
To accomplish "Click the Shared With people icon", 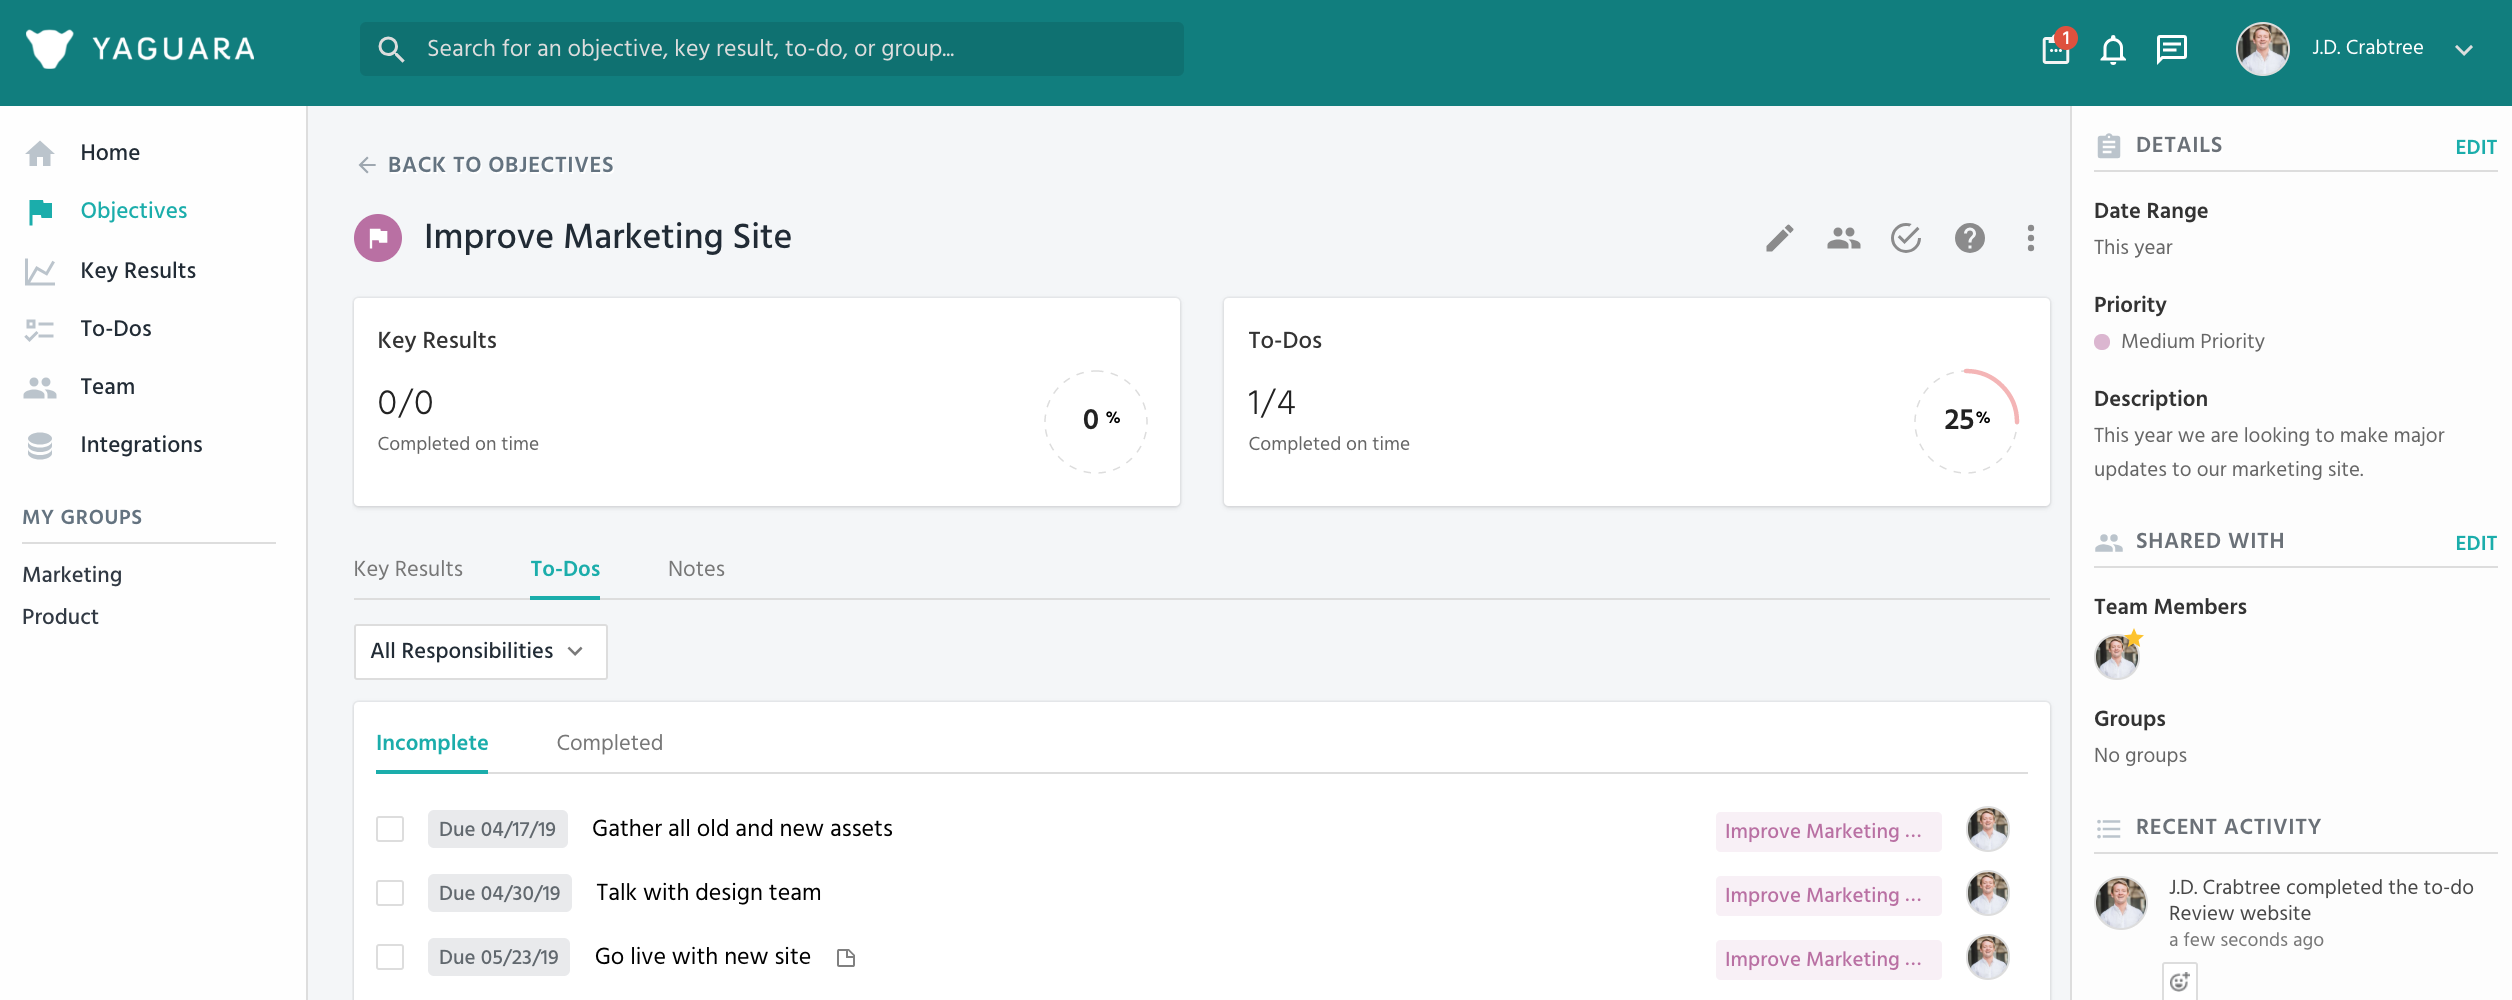I will pos(2109,542).
